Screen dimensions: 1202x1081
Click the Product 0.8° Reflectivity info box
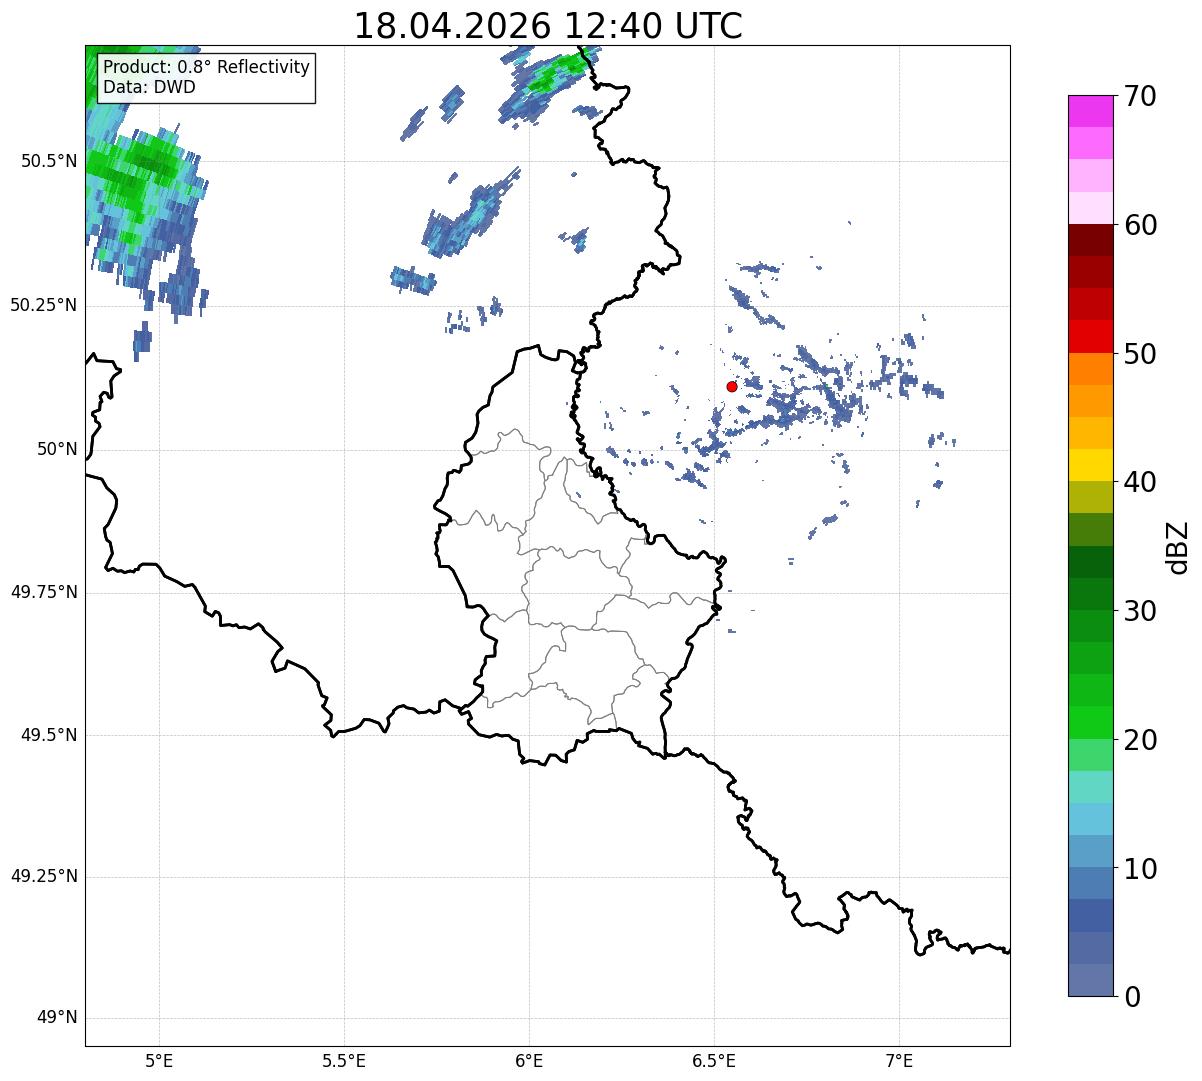point(207,77)
